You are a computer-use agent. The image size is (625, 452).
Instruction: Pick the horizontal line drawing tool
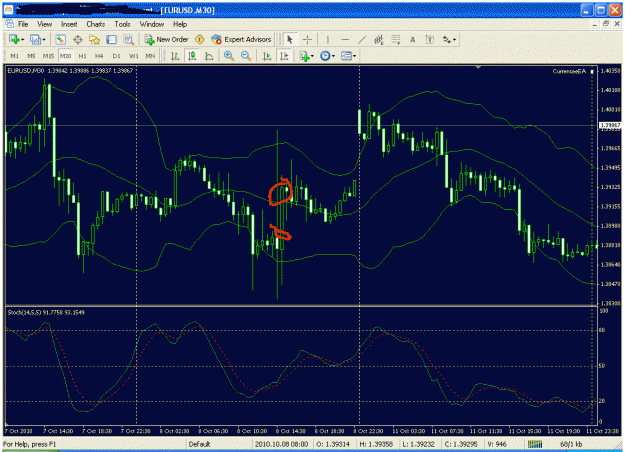(345, 39)
